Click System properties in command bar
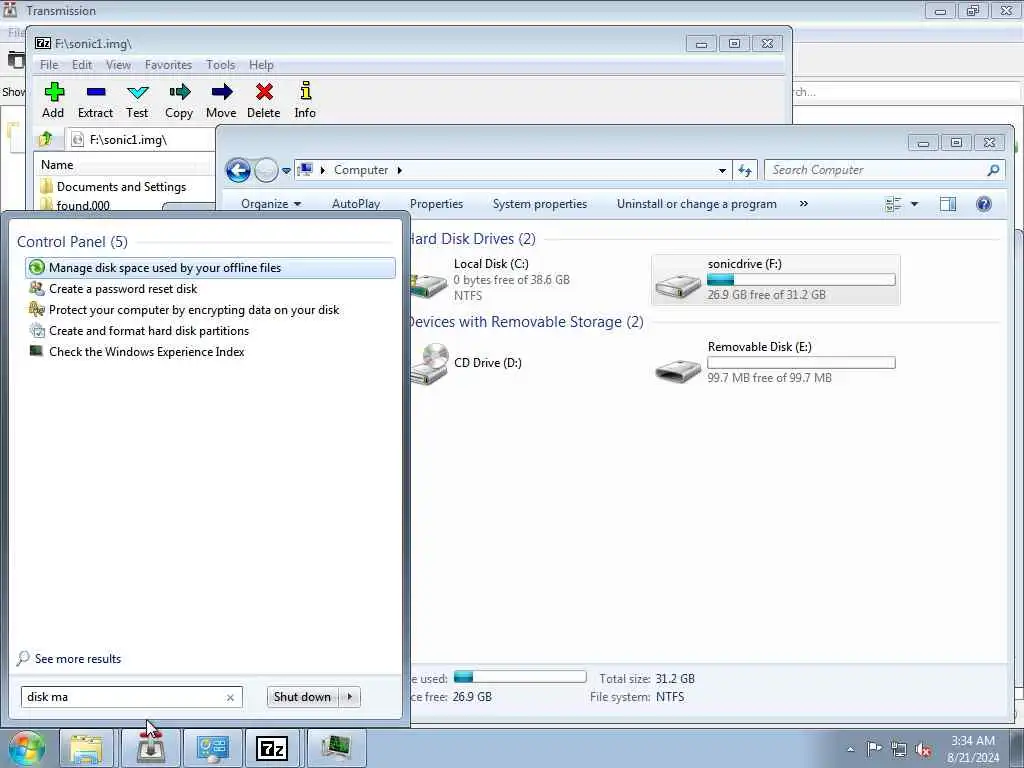 coord(539,204)
